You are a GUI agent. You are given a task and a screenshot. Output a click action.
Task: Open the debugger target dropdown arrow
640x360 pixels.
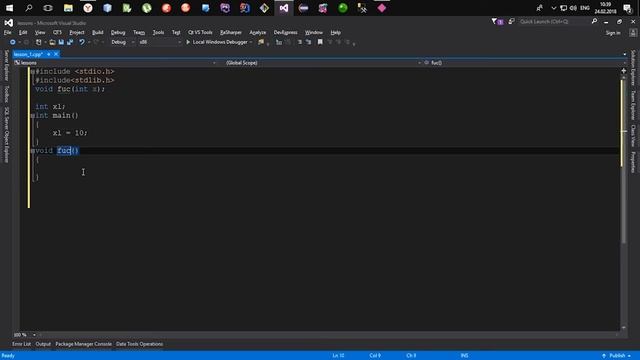[x=251, y=42]
